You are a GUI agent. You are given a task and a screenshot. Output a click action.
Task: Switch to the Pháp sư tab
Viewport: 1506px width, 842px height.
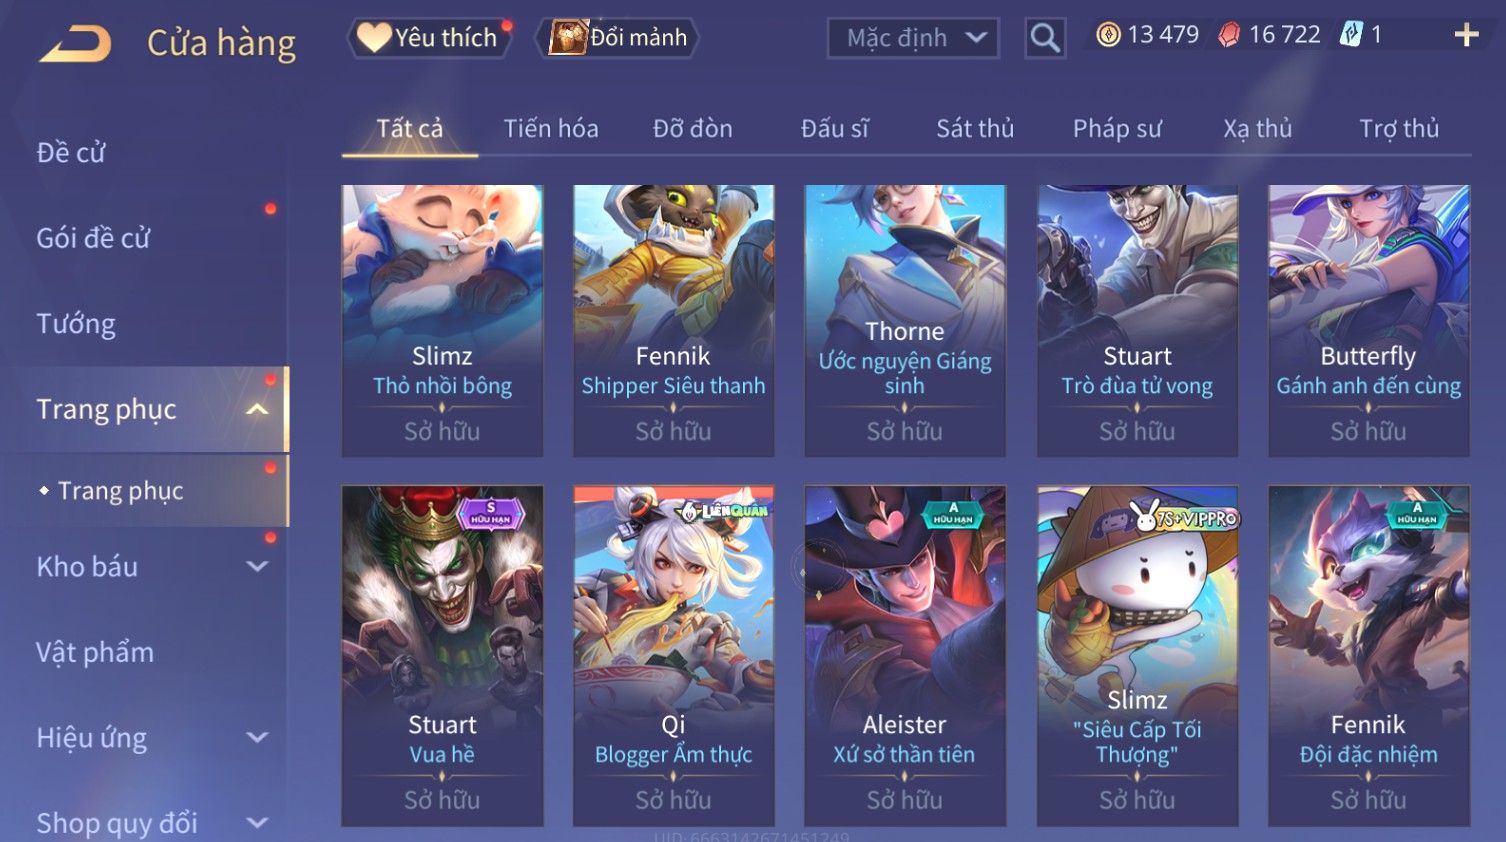1117,129
